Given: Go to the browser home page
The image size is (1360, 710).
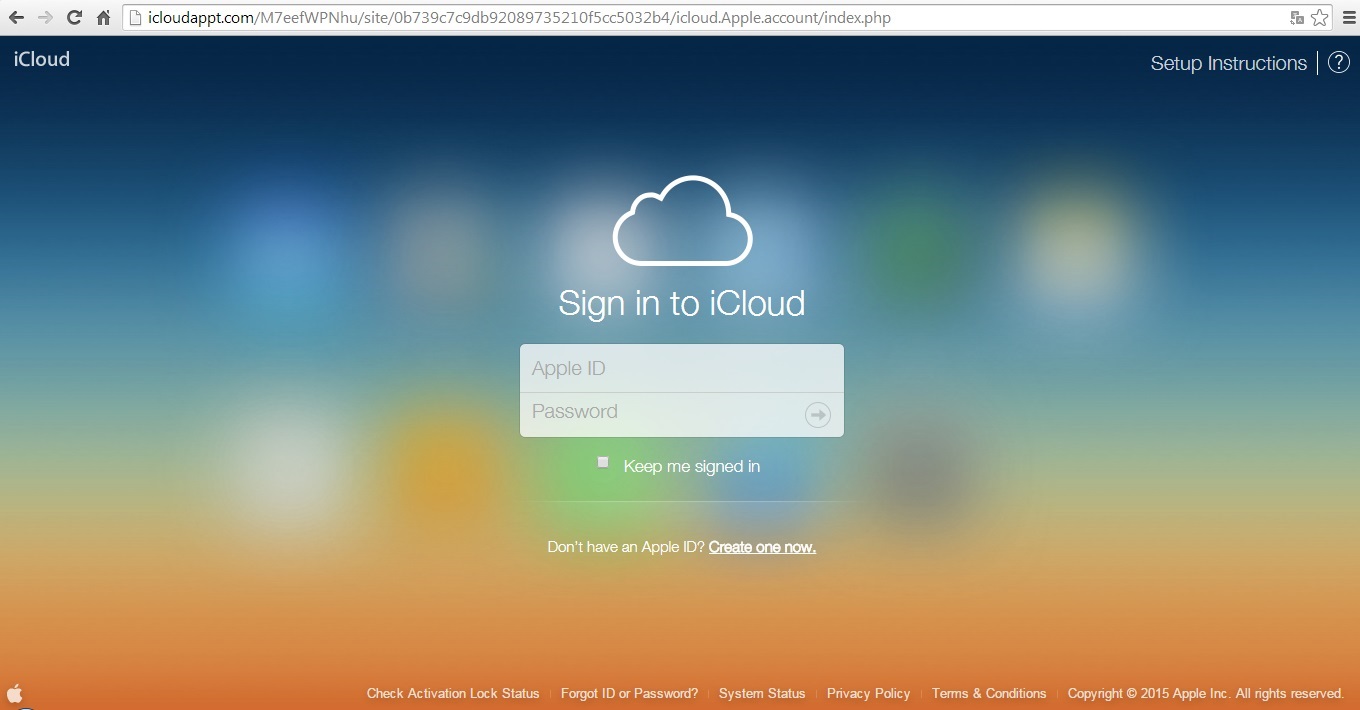Looking at the screenshot, I should click(103, 18).
